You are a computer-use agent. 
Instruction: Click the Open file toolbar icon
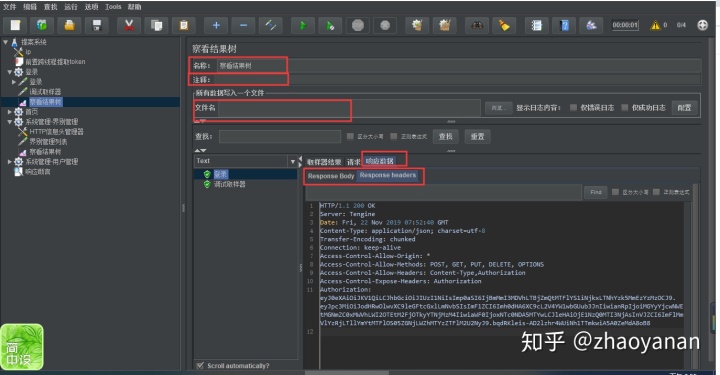[x=69, y=25]
